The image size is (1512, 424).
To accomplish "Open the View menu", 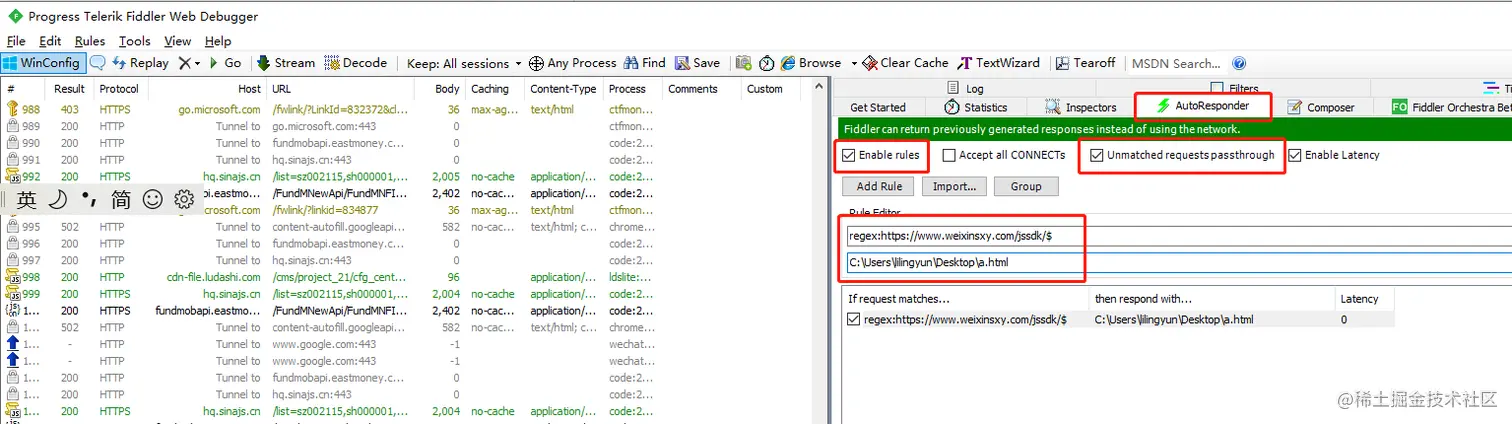I will (177, 41).
